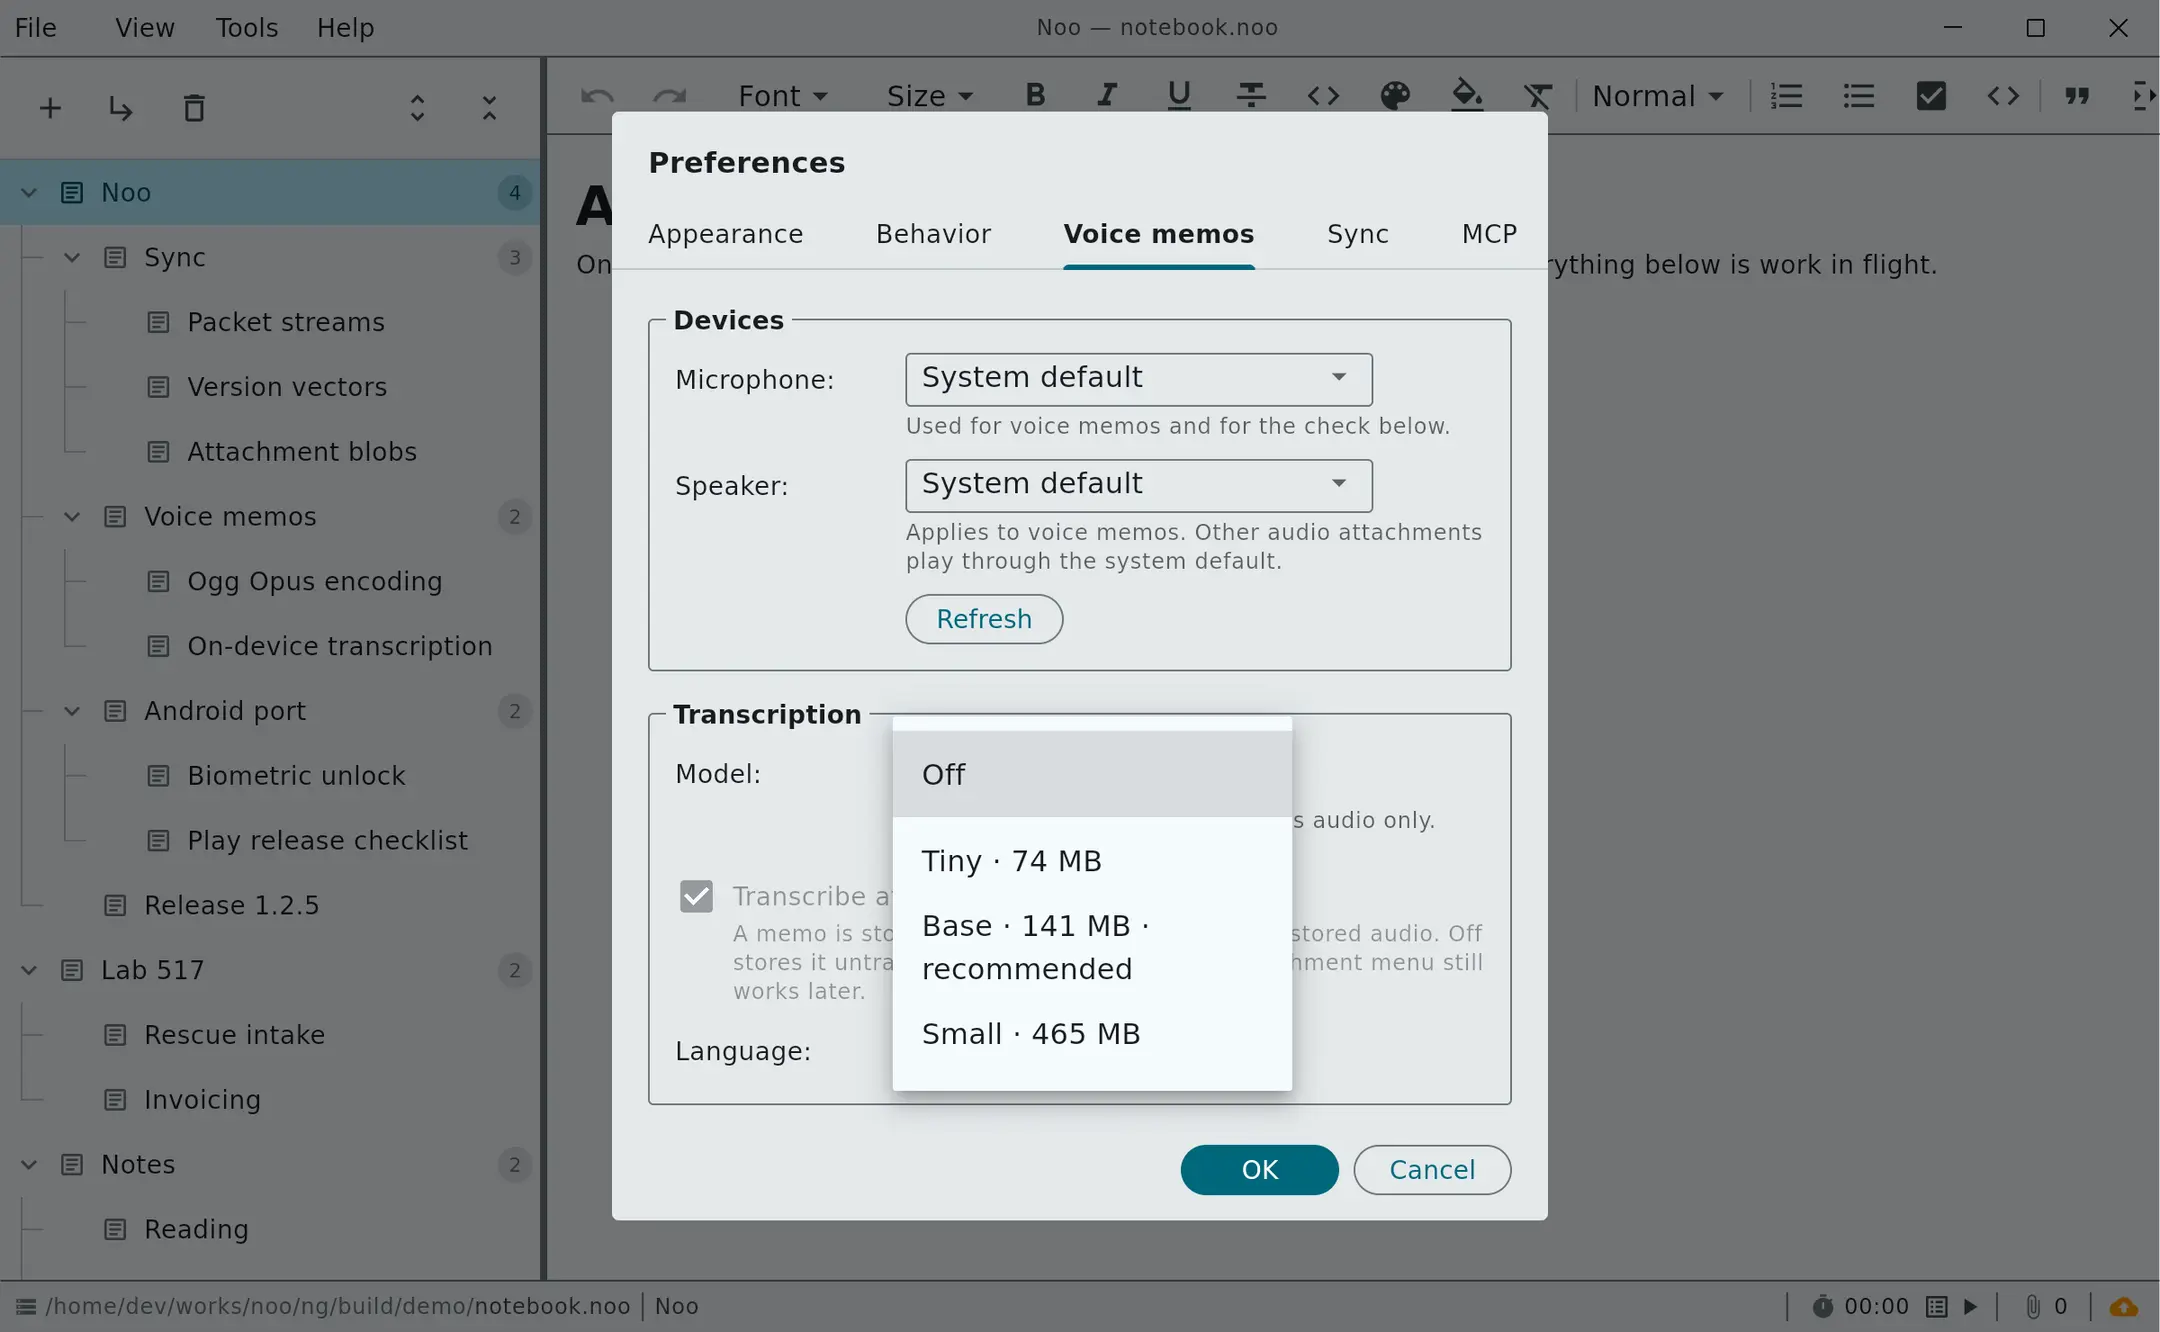Click the play button in status bar
2160x1332 pixels.
coord(1971,1307)
